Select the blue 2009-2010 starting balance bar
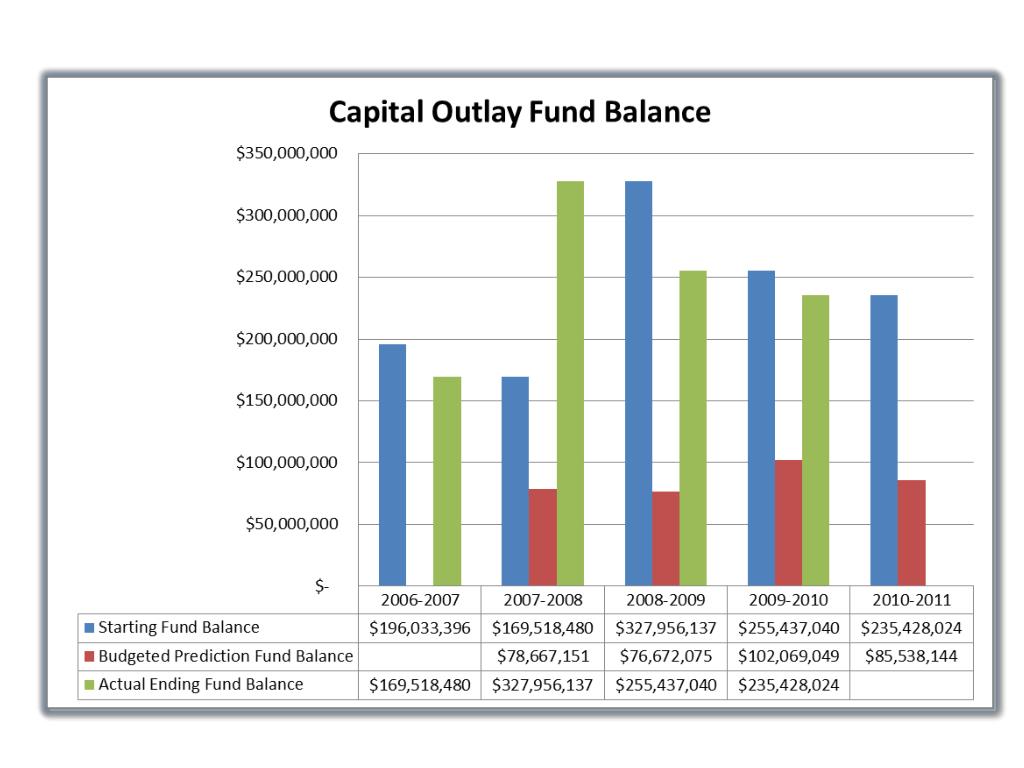This screenshot has width=1024, height=768. coord(761,428)
